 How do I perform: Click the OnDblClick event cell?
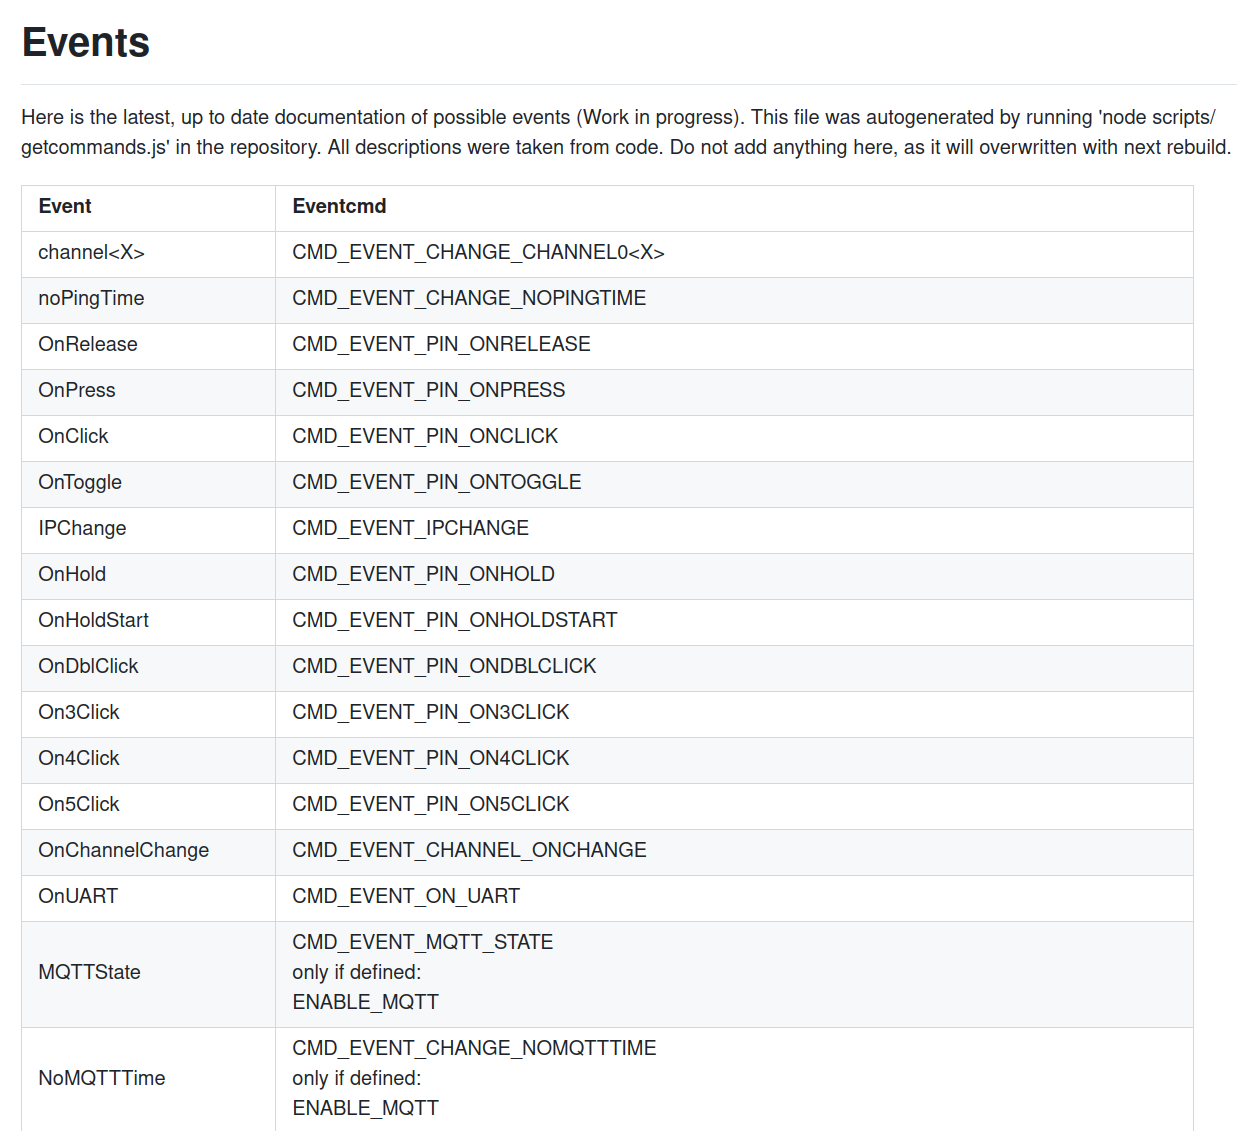coord(88,666)
